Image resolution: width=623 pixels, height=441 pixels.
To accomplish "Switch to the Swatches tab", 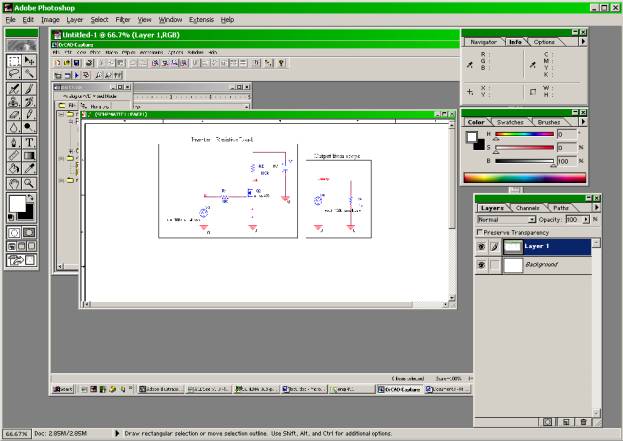I will point(512,122).
